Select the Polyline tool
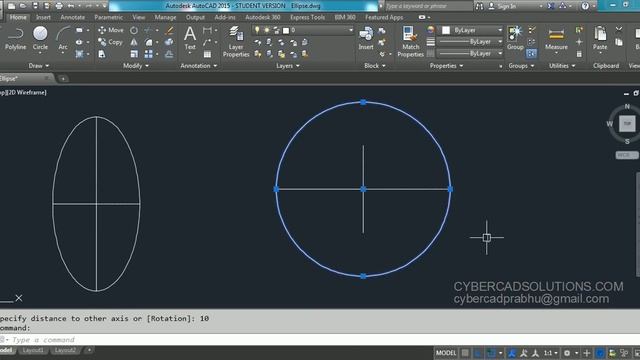The height and width of the screenshot is (360, 640). click(15, 38)
